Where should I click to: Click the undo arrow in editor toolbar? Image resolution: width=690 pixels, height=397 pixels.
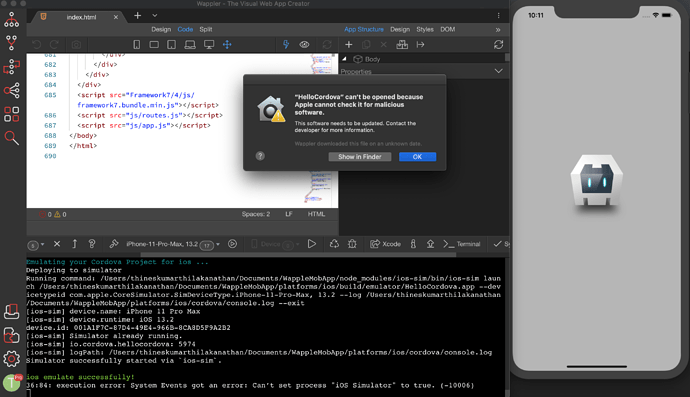pyautogui.click(x=37, y=44)
